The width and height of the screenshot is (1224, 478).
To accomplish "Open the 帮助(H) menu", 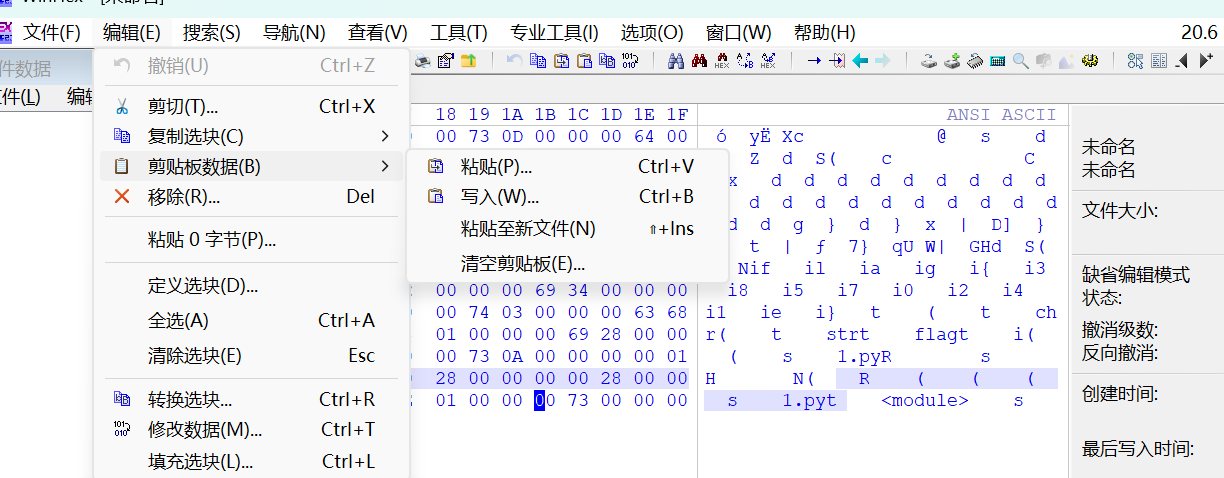I will coord(824,32).
